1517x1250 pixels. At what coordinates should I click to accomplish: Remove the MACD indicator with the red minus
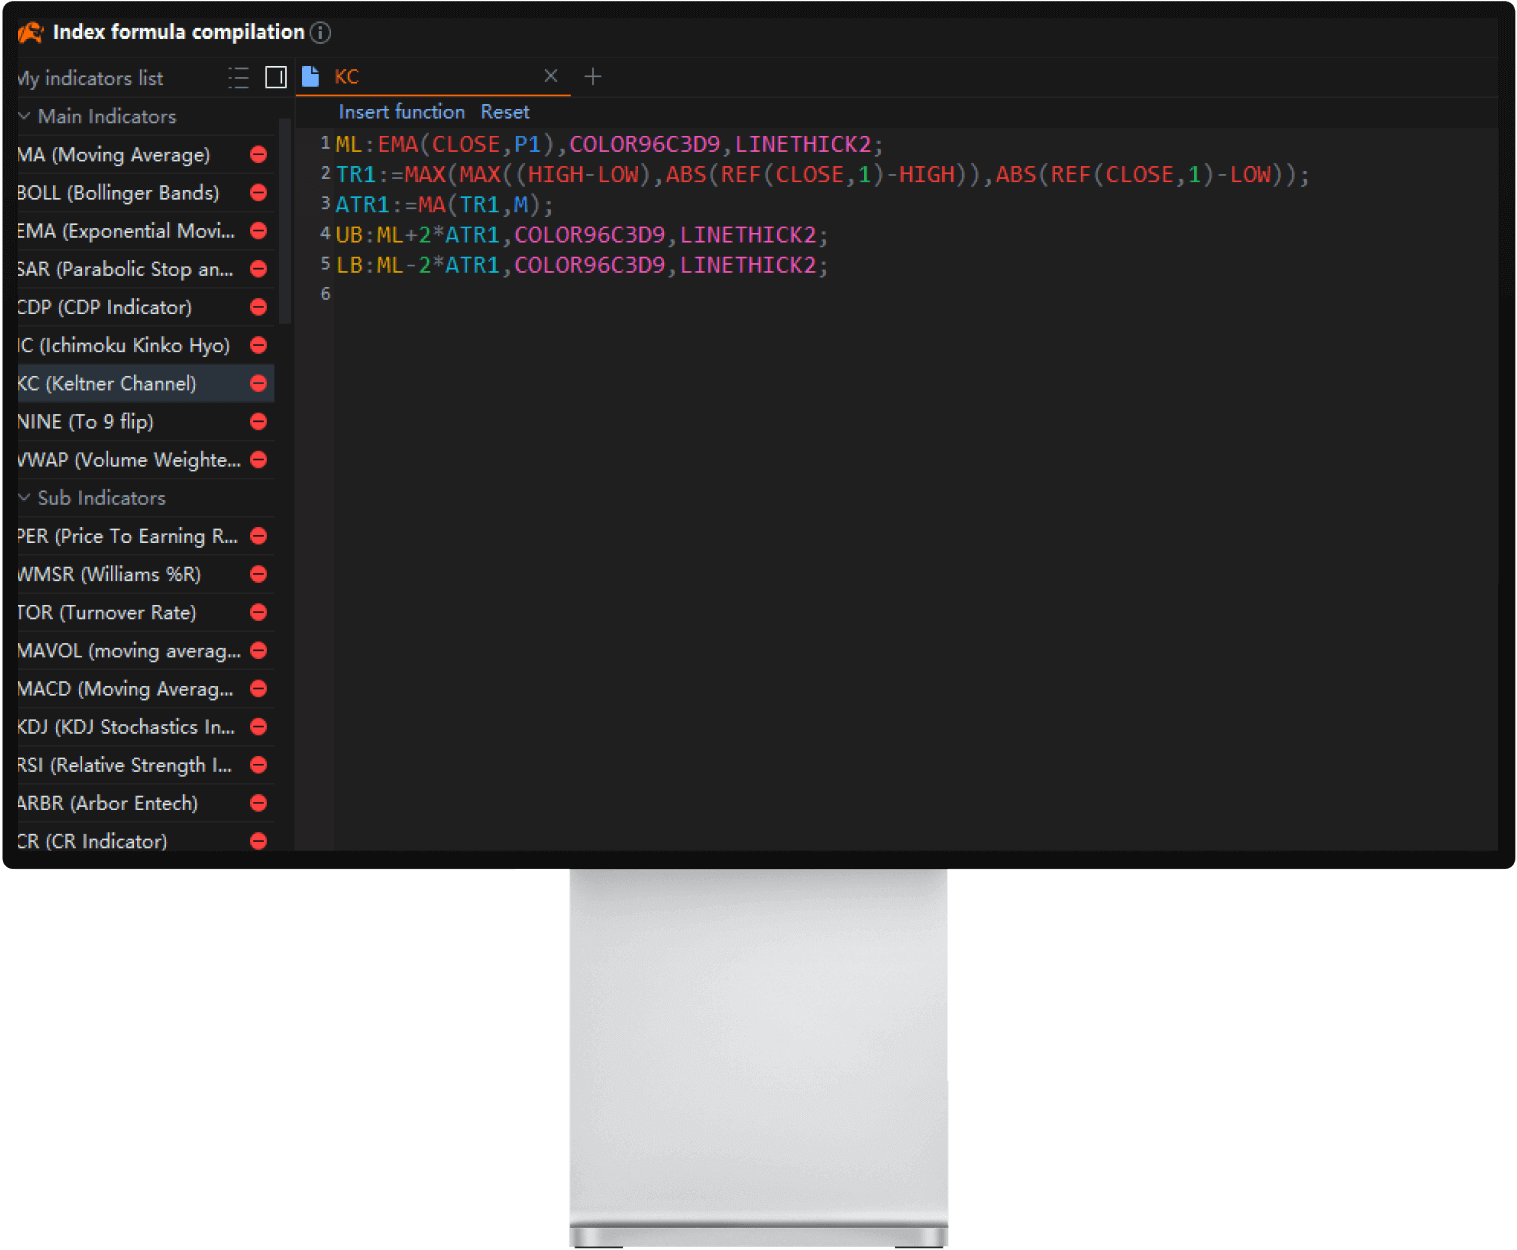click(258, 688)
